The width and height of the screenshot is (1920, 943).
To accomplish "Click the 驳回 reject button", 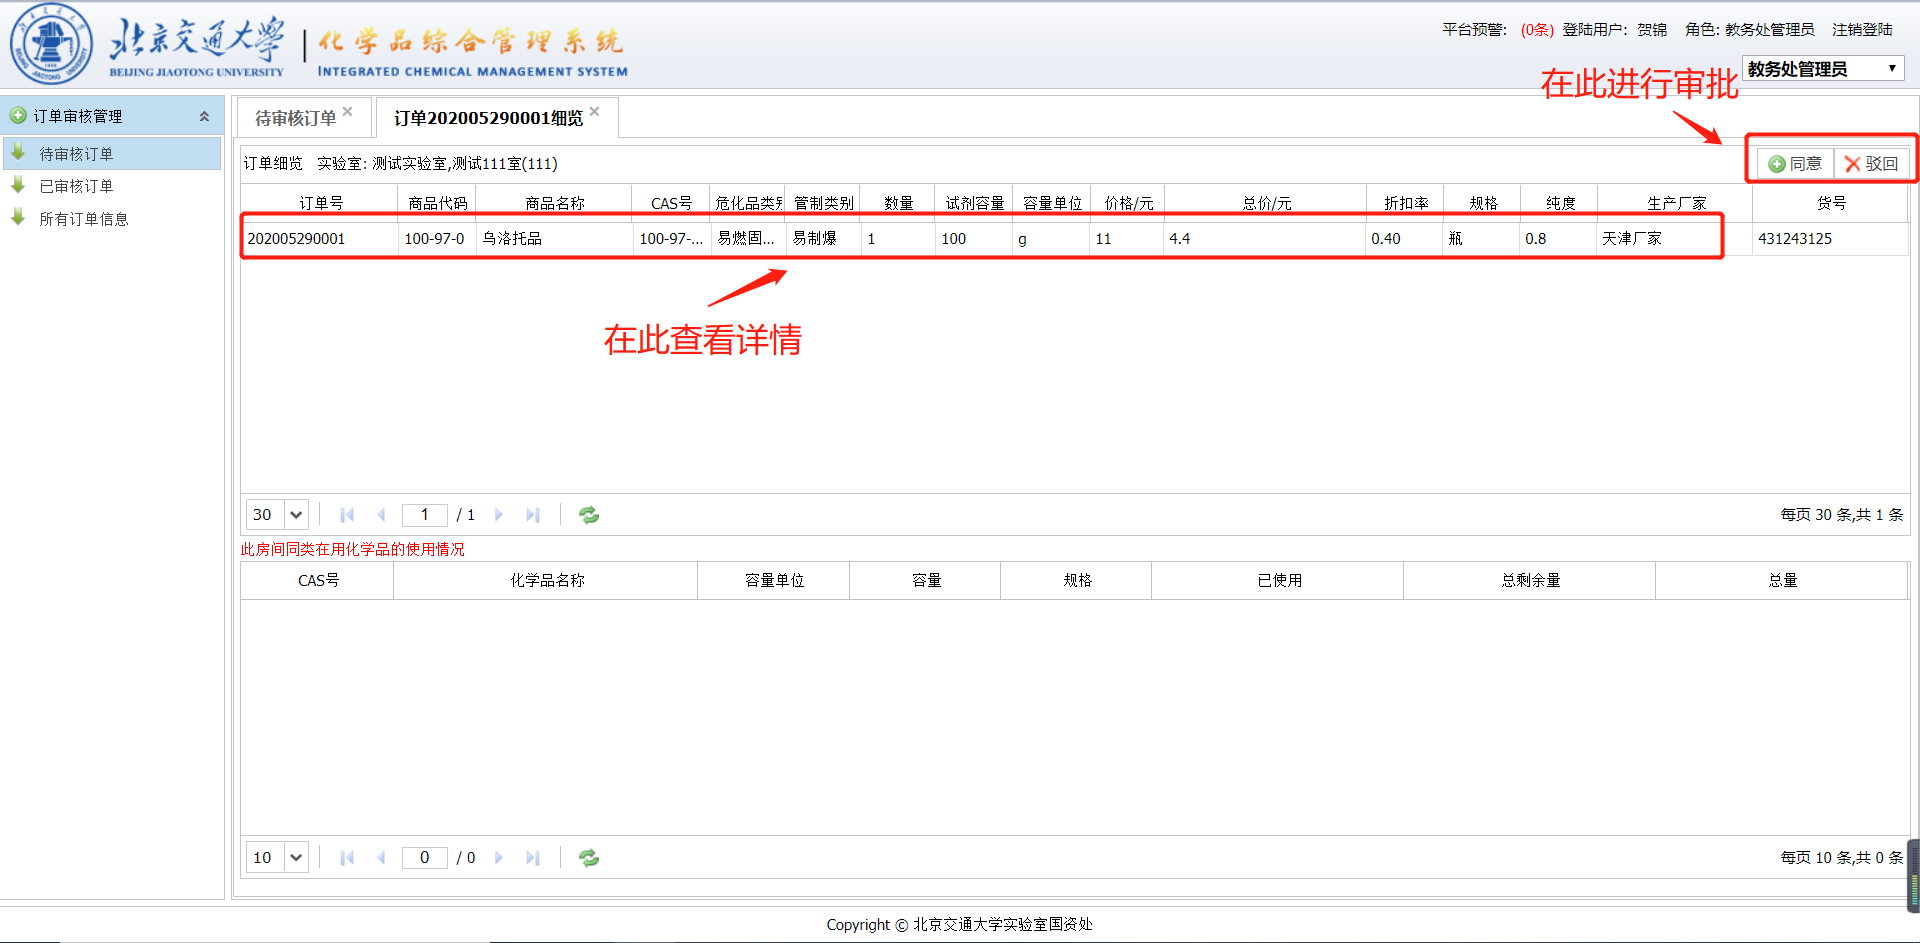I will pyautogui.click(x=1871, y=164).
